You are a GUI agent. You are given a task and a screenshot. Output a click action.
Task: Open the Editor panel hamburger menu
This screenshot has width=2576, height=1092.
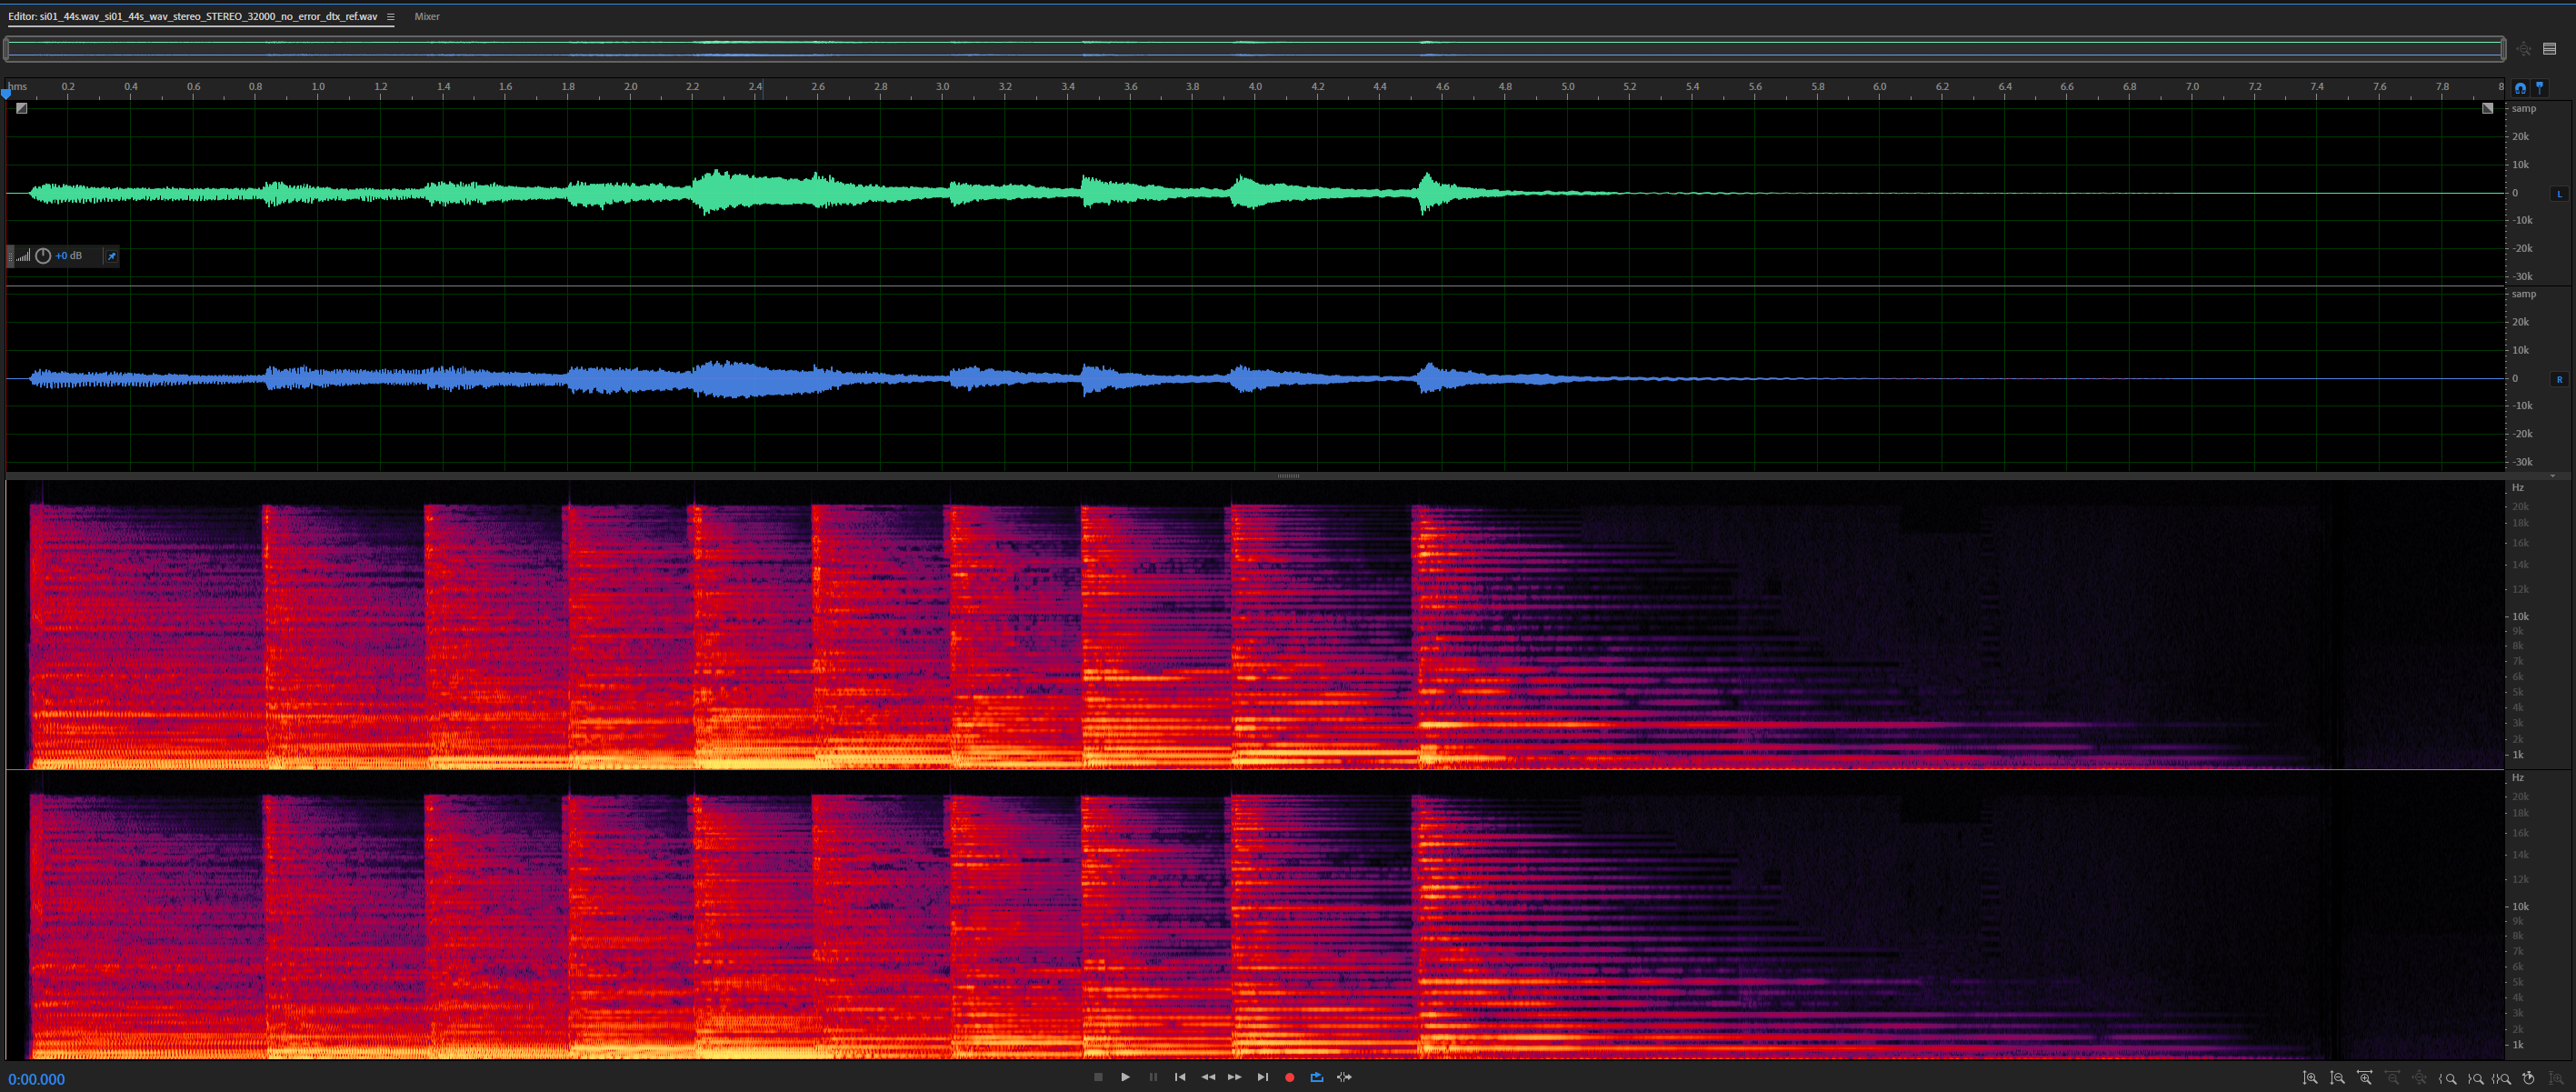390,17
